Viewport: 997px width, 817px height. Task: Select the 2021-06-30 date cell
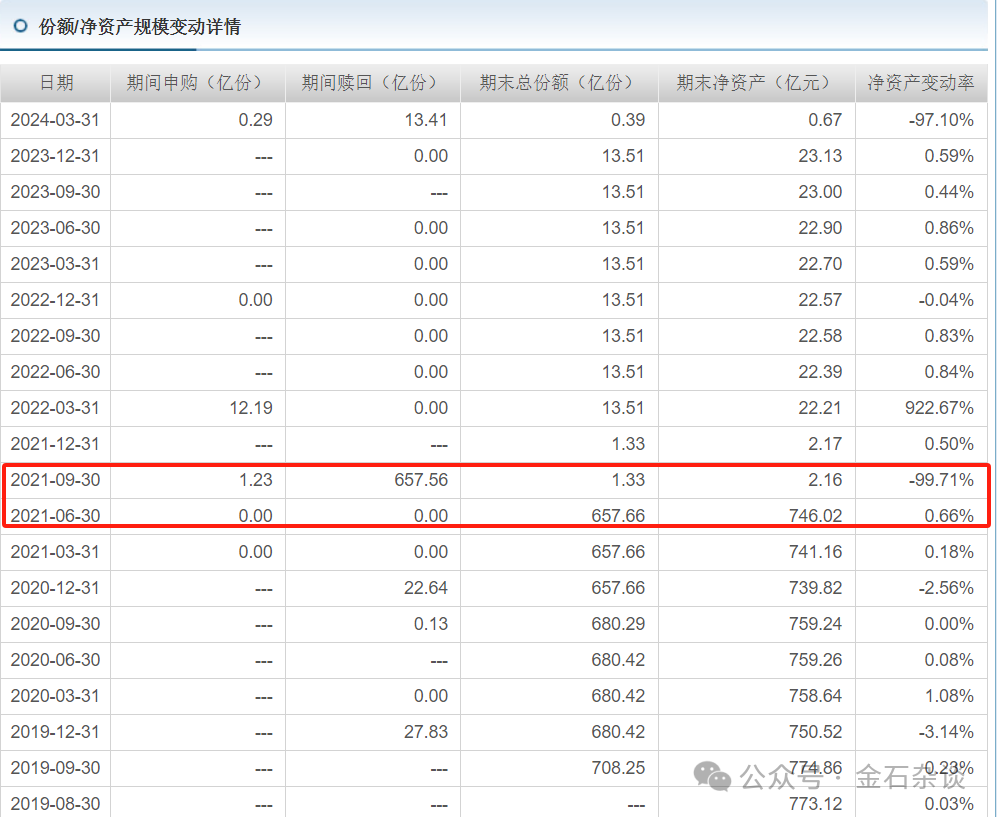pos(55,516)
